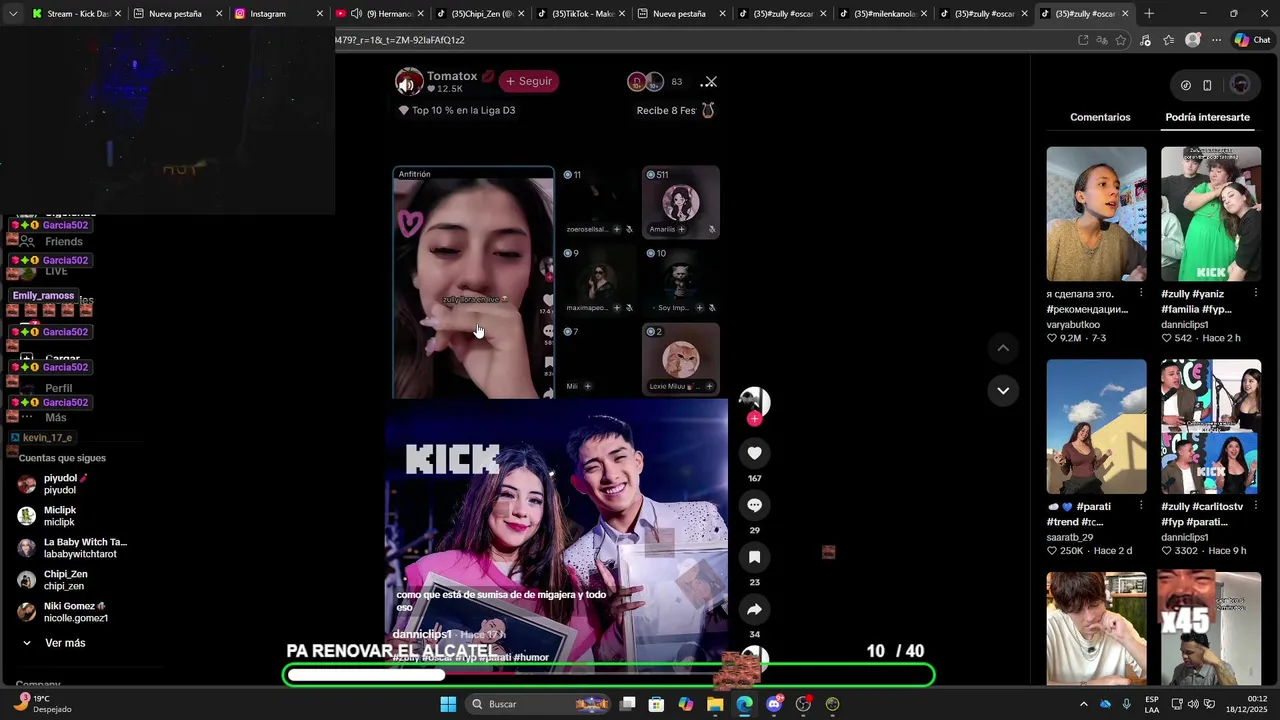The height and width of the screenshot is (720, 1280).
Task: Open the new tab plus button
Action: pyautogui.click(x=1149, y=14)
